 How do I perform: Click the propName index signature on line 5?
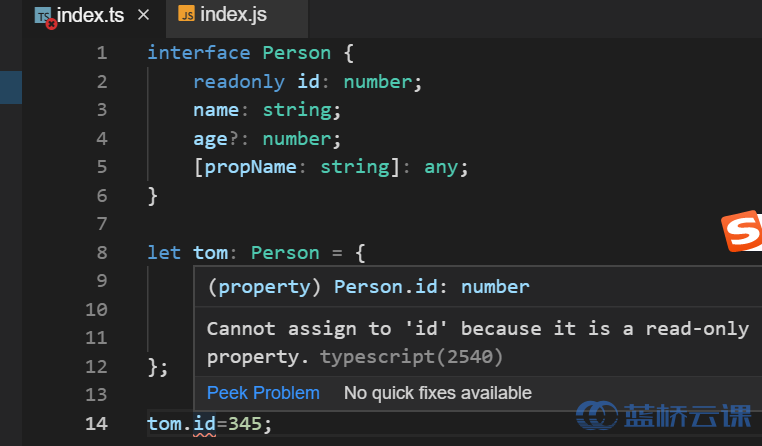250,167
